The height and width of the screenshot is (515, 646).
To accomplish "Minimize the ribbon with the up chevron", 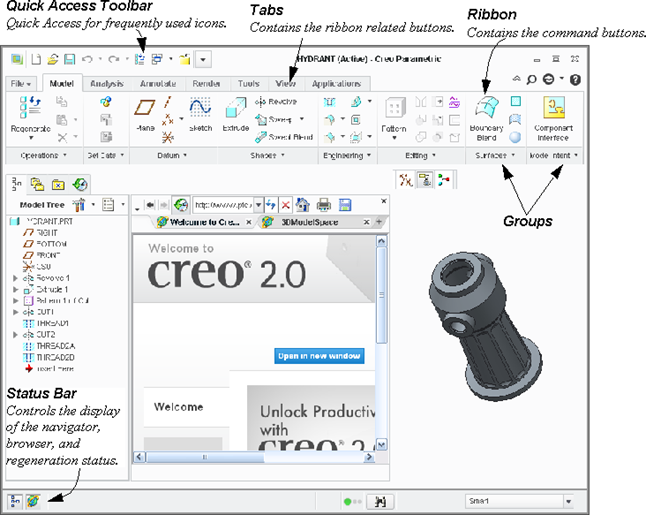I will click(x=516, y=78).
